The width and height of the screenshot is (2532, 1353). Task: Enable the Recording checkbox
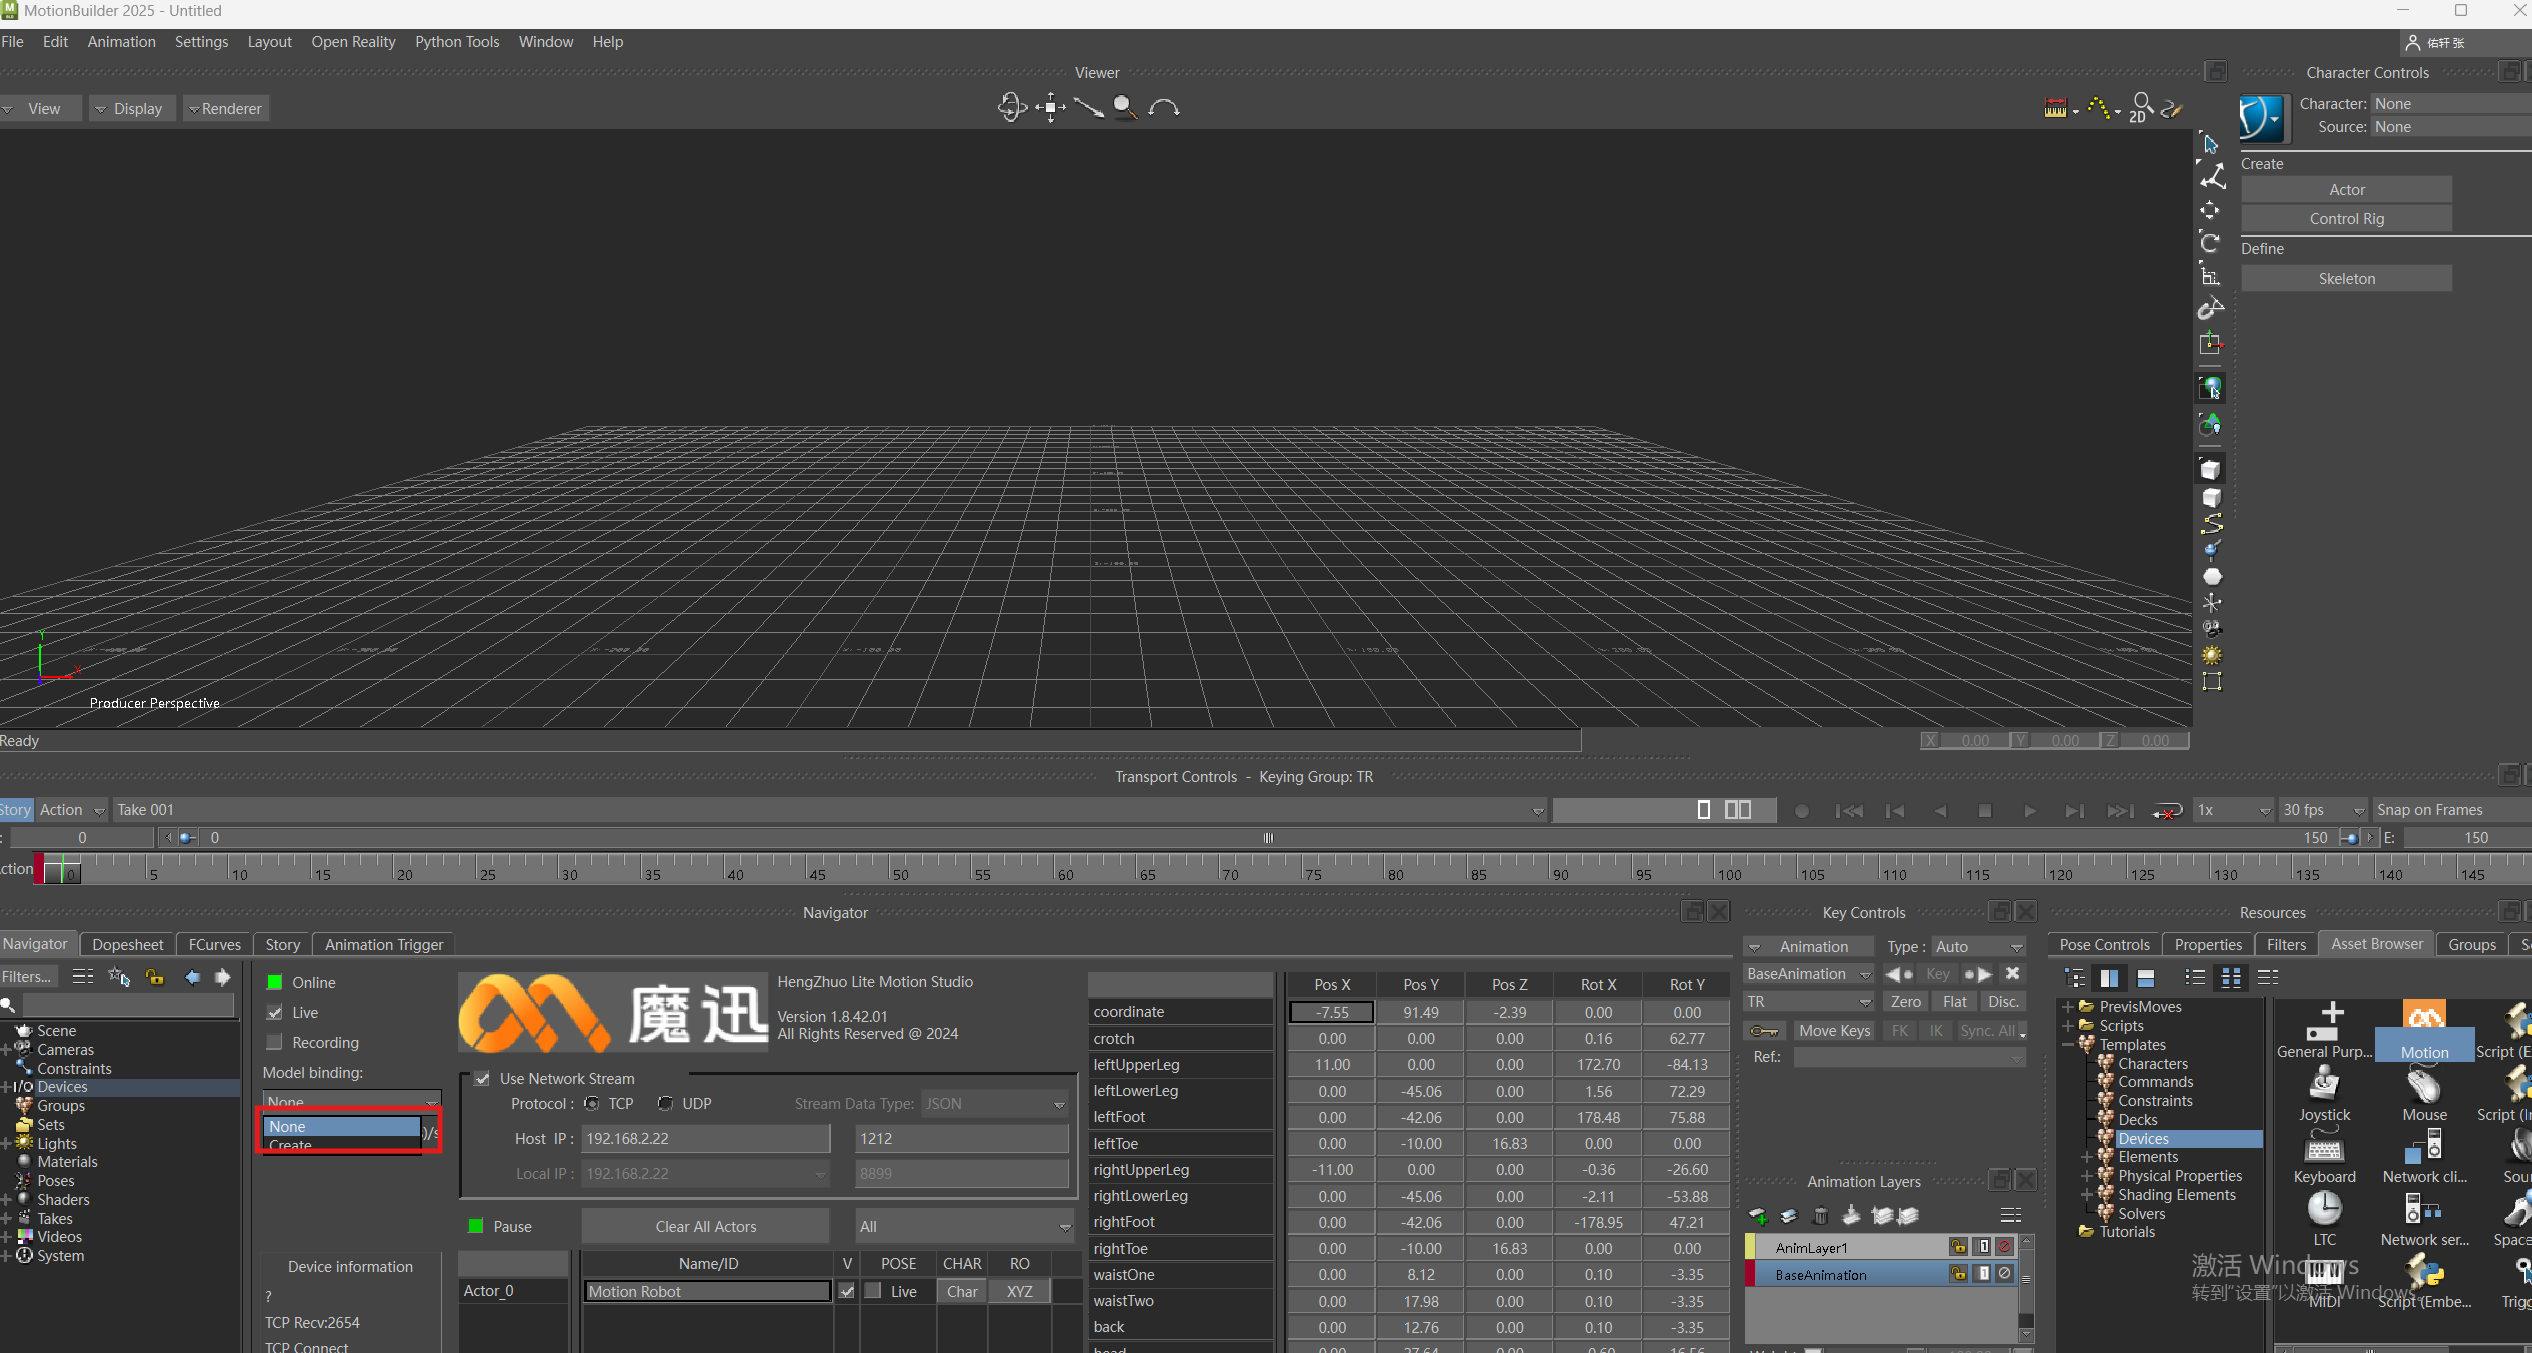pos(275,1042)
